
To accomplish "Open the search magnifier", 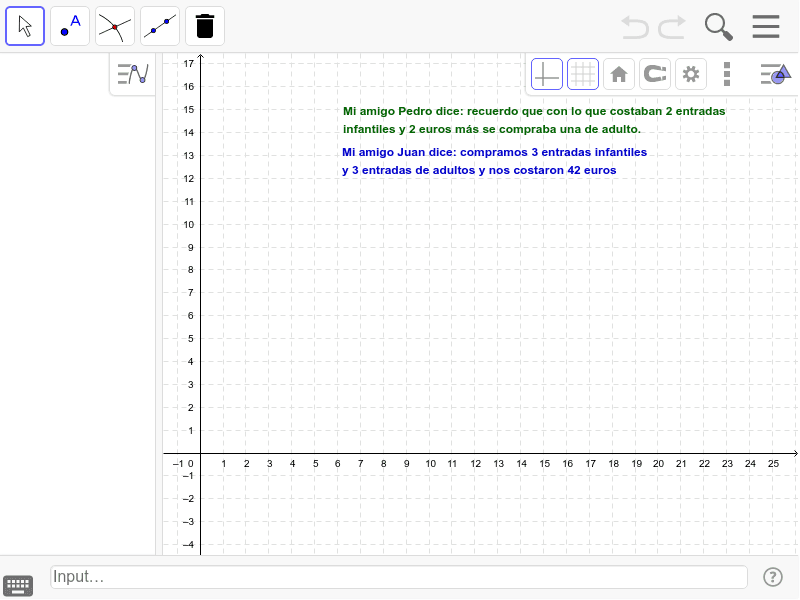I will 719,27.
